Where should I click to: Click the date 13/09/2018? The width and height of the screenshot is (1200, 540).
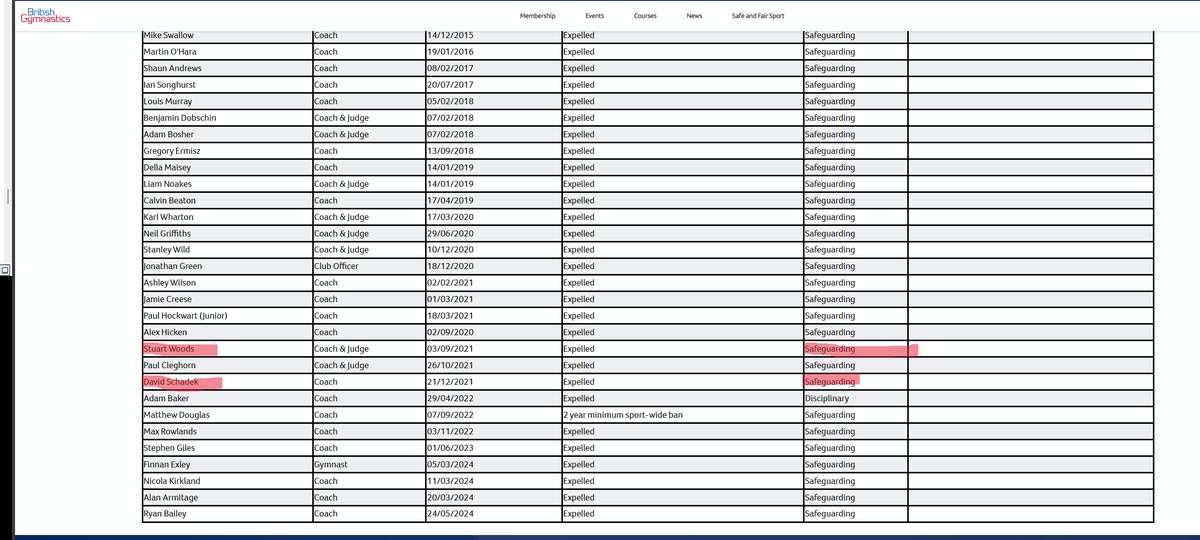(x=450, y=151)
